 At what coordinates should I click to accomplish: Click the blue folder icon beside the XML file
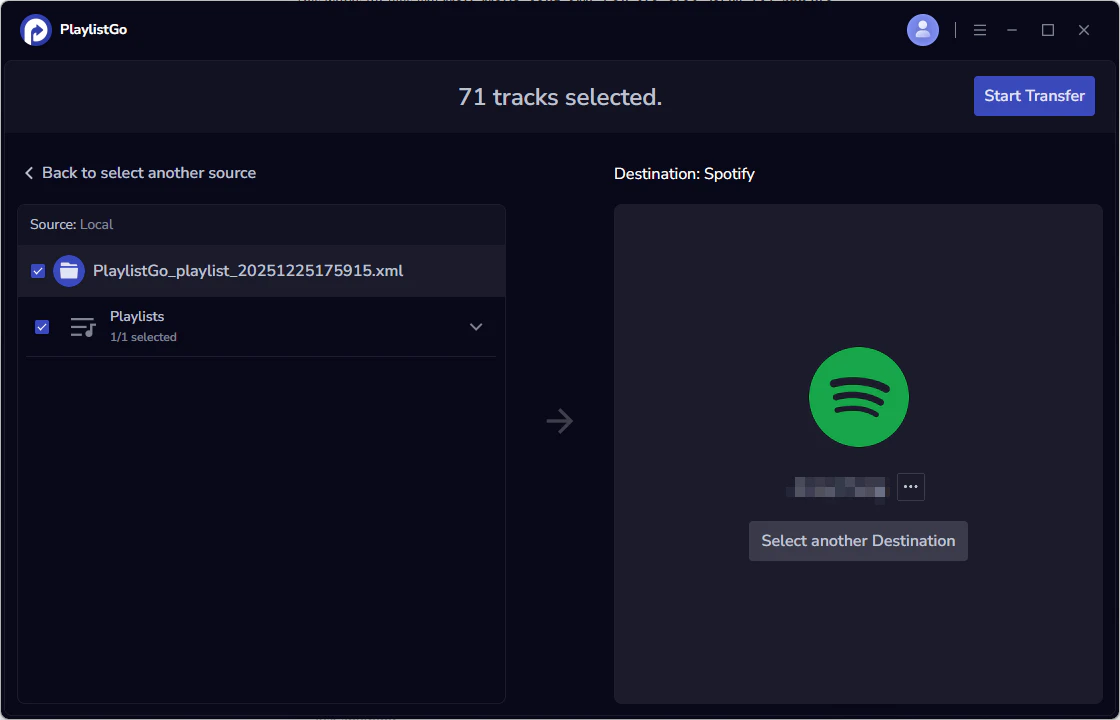[x=68, y=270]
